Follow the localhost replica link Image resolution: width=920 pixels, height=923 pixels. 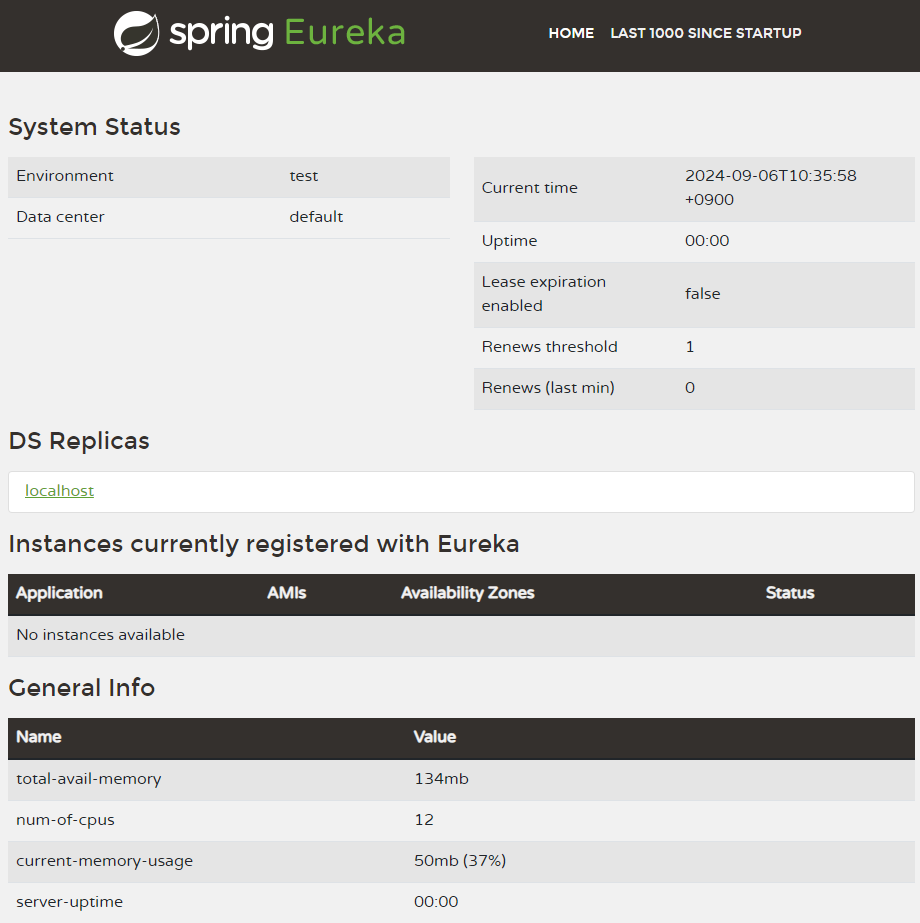[x=59, y=491]
